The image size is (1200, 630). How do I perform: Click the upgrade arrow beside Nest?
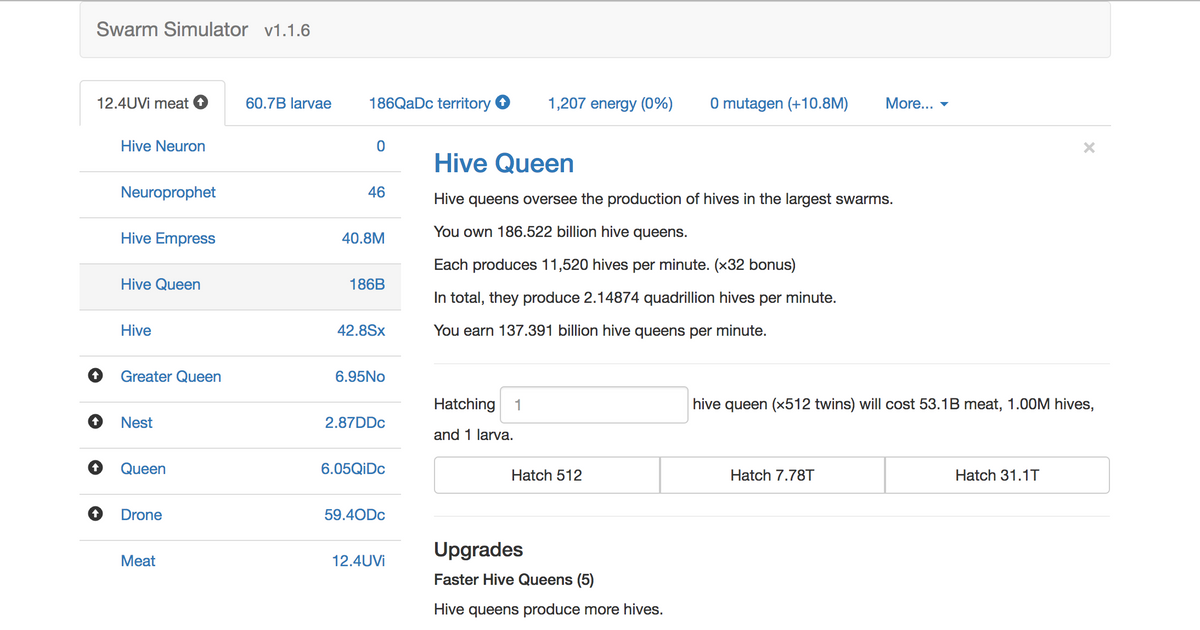[x=95, y=422]
